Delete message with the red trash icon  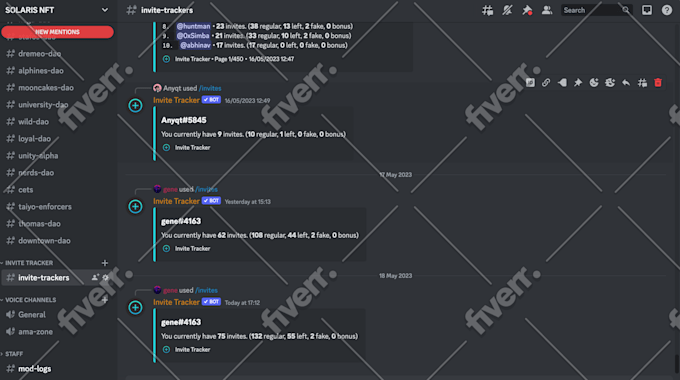658,82
